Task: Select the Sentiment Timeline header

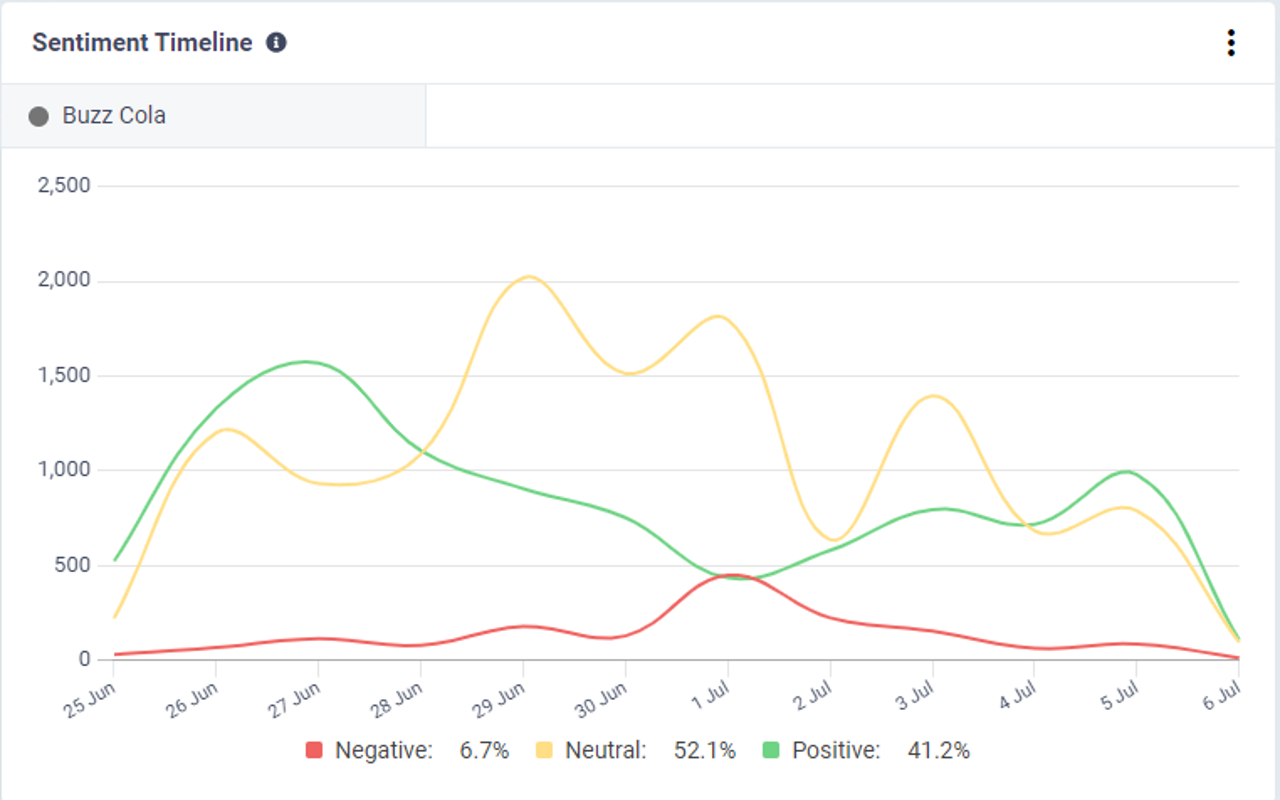Action: point(142,42)
